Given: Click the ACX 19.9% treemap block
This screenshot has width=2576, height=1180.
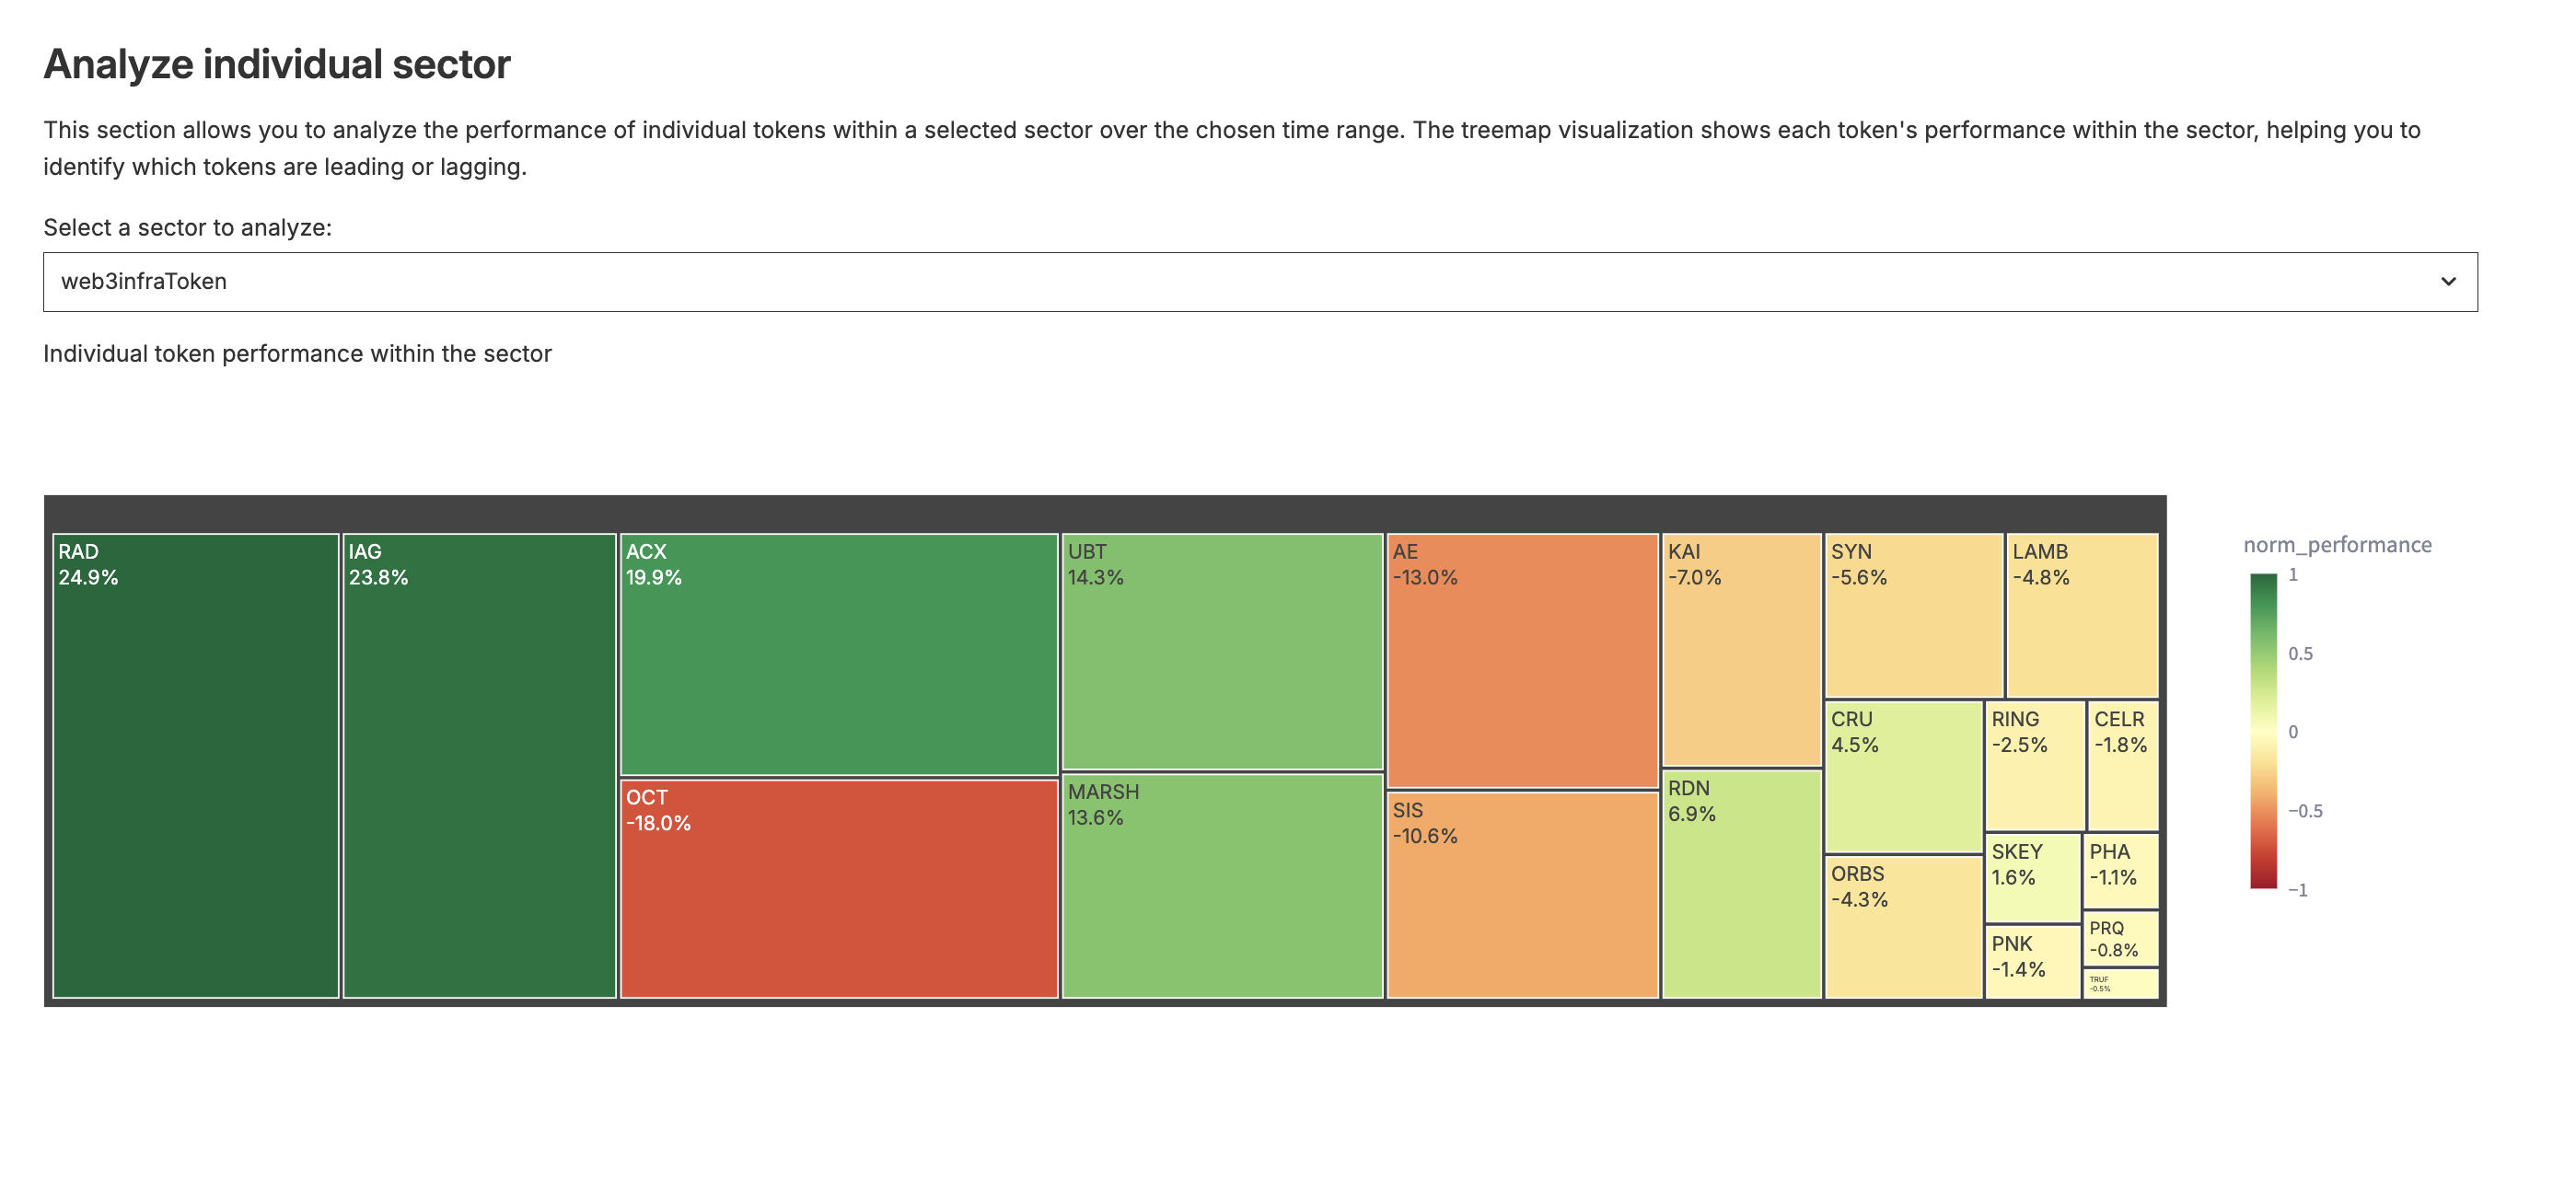Looking at the screenshot, I should 838,655.
